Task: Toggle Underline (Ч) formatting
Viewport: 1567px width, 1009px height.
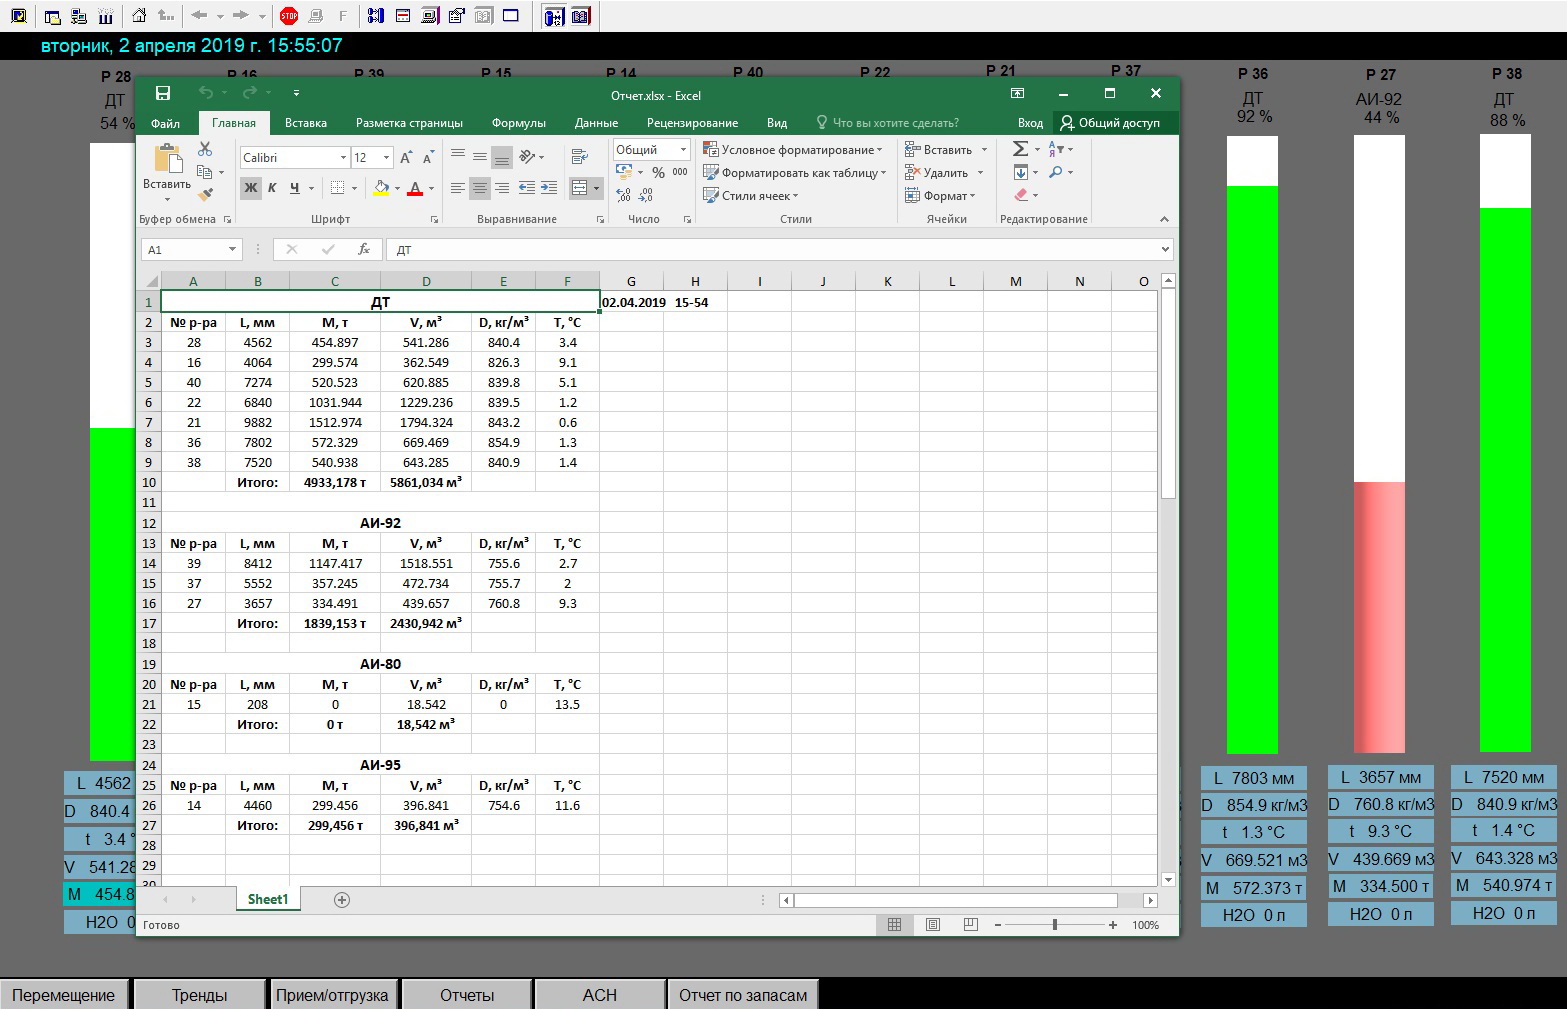Action: pyautogui.click(x=294, y=188)
